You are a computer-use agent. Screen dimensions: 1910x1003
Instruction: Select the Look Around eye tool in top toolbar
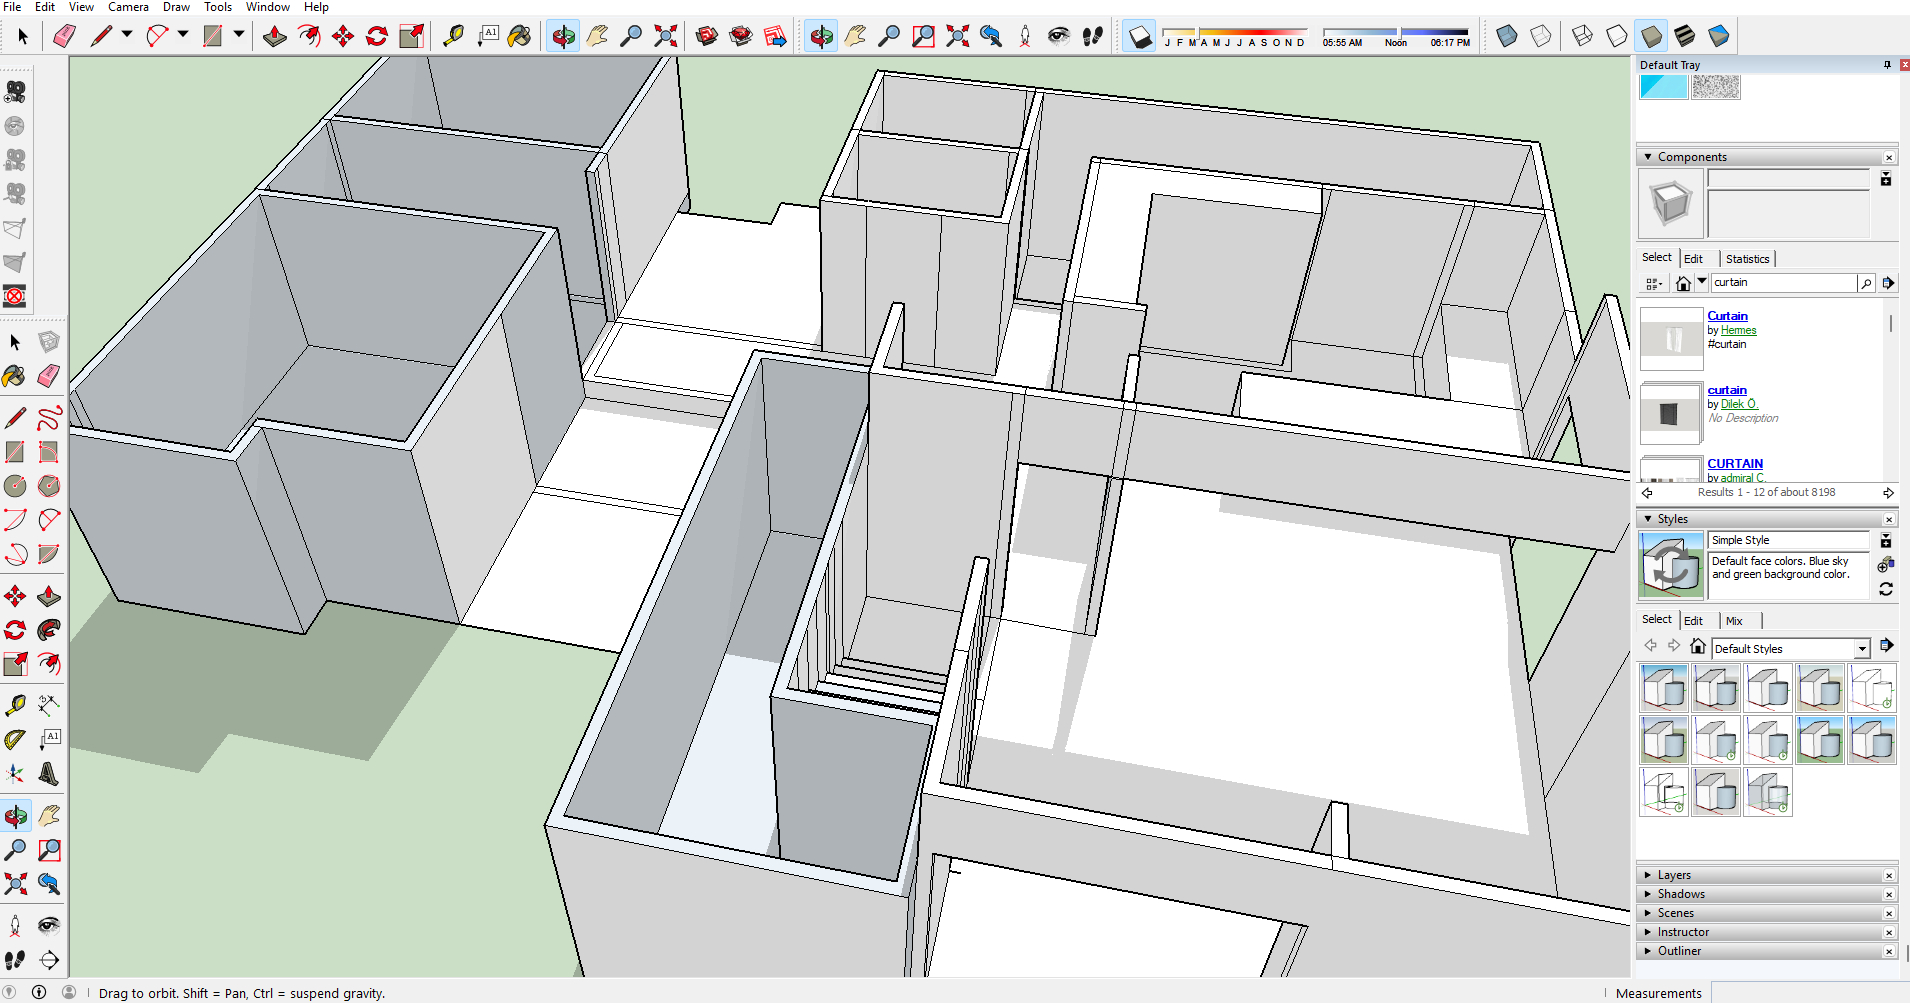click(1058, 37)
